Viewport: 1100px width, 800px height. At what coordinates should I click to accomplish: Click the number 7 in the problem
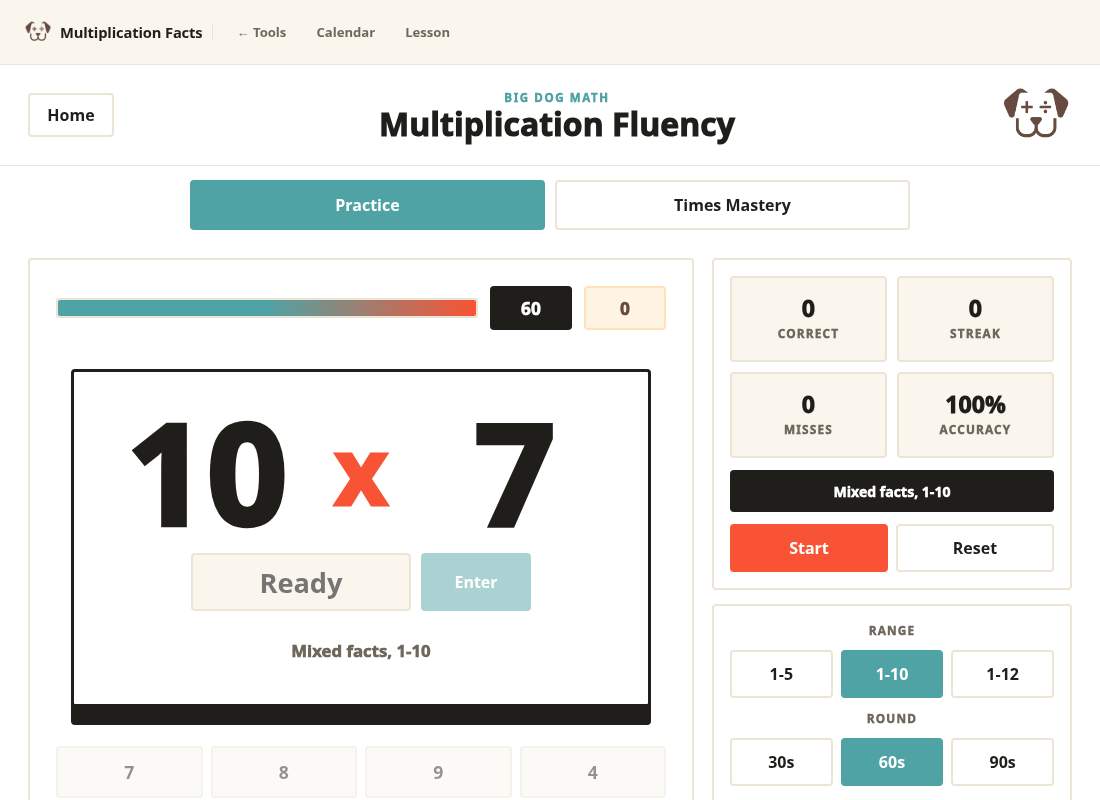pos(514,474)
